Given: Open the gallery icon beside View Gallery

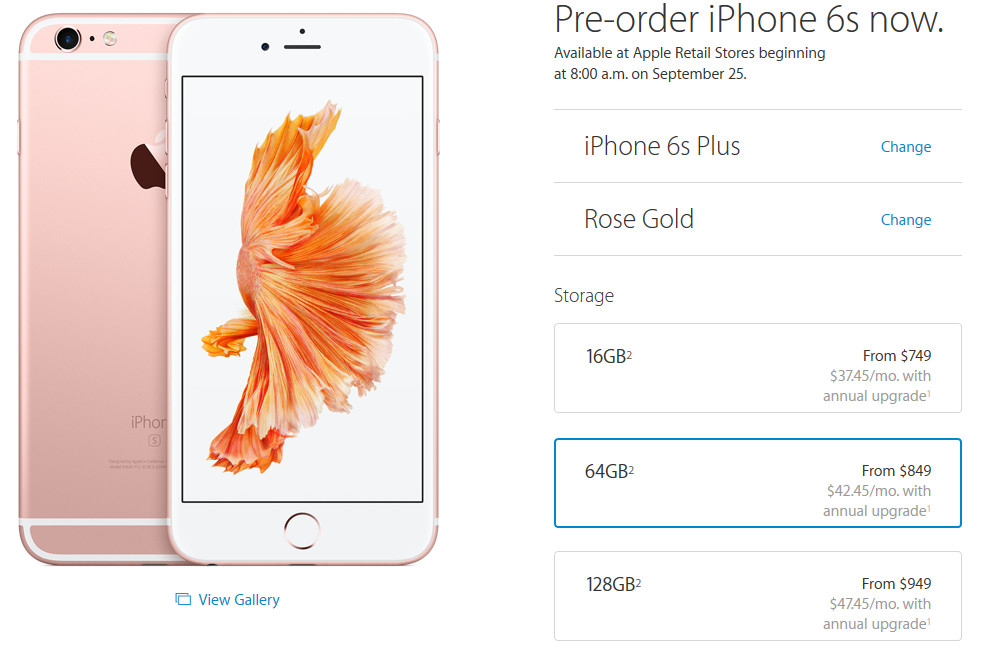Looking at the screenshot, I should coord(183,600).
